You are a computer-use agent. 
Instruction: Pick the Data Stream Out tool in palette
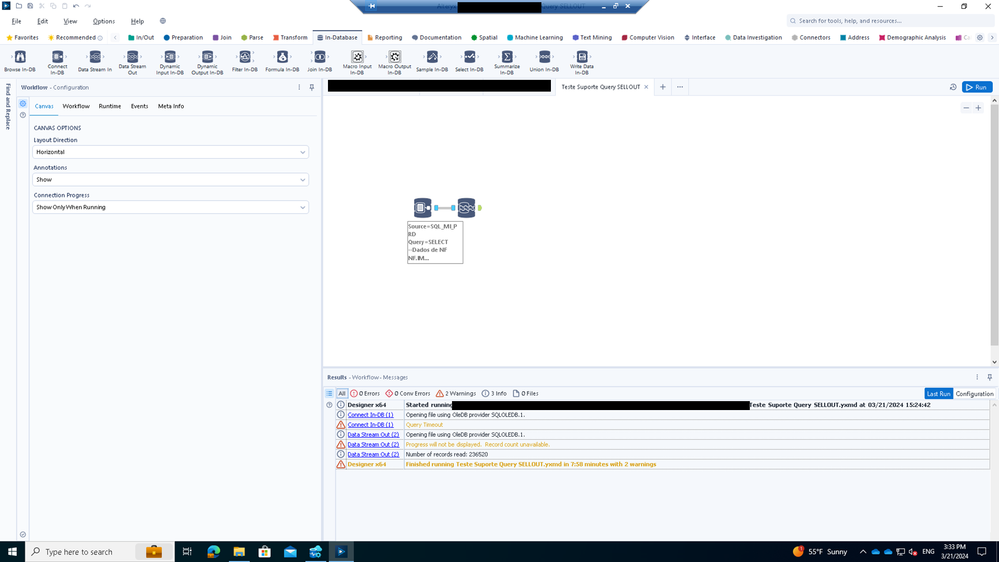tap(133, 62)
